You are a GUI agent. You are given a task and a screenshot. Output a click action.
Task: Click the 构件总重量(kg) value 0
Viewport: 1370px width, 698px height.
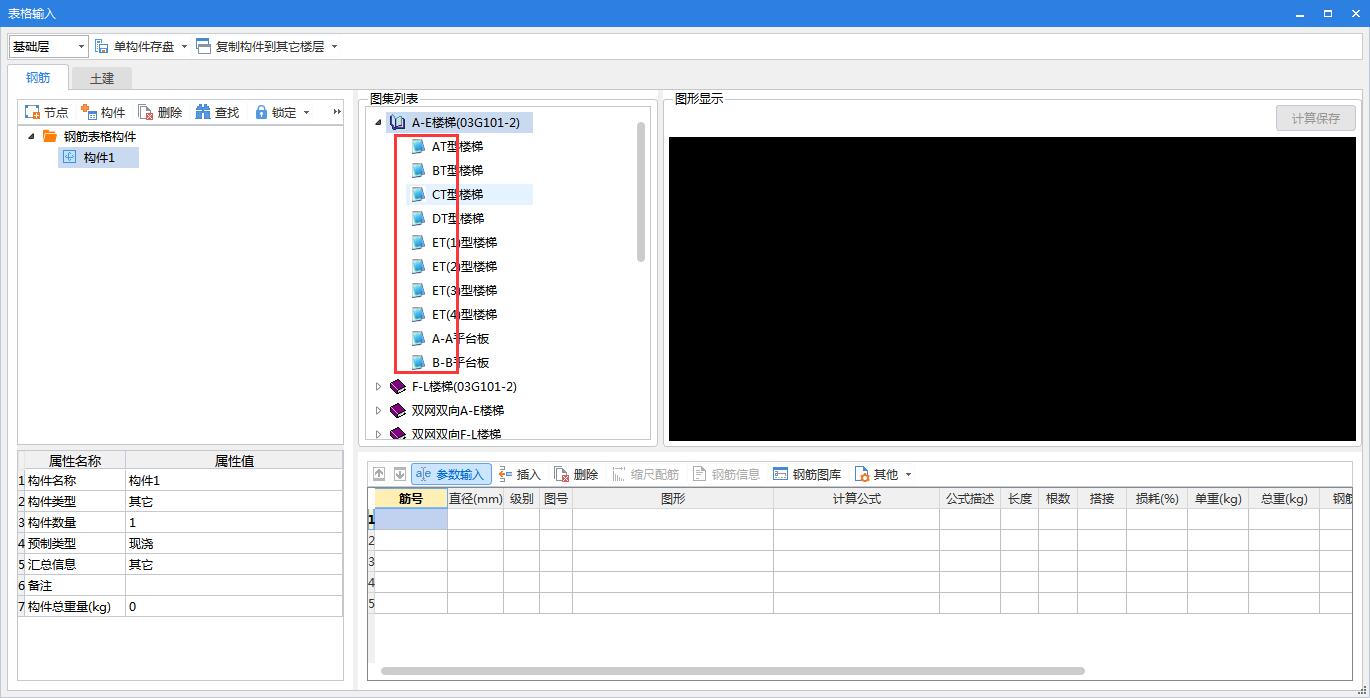[x=233, y=607]
